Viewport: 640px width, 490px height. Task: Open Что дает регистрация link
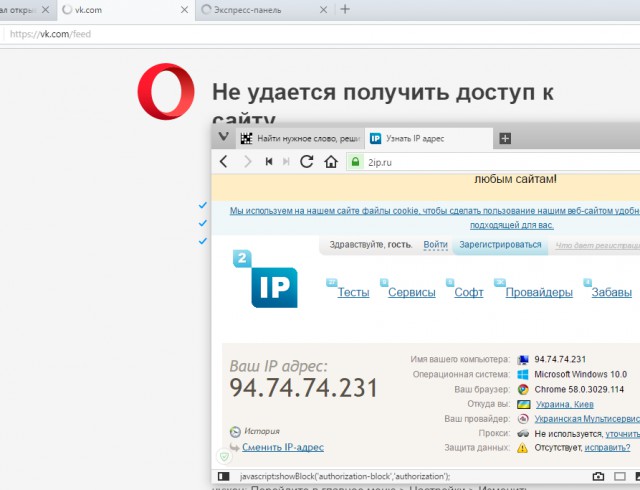pyautogui.click(x=598, y=245)
